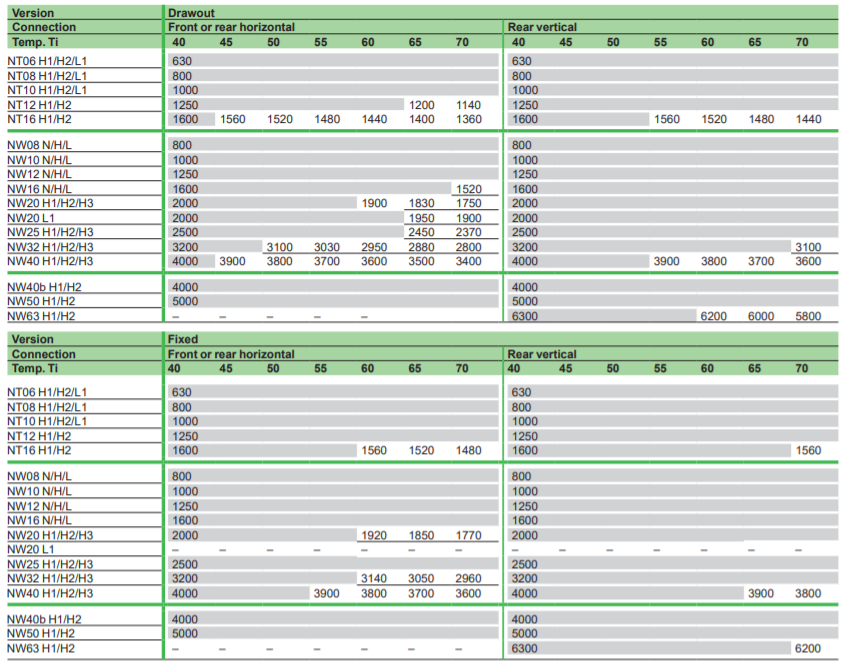Click the 1360 value in NT16 row
The image size is (855, 668).
[x=468, y=119]
